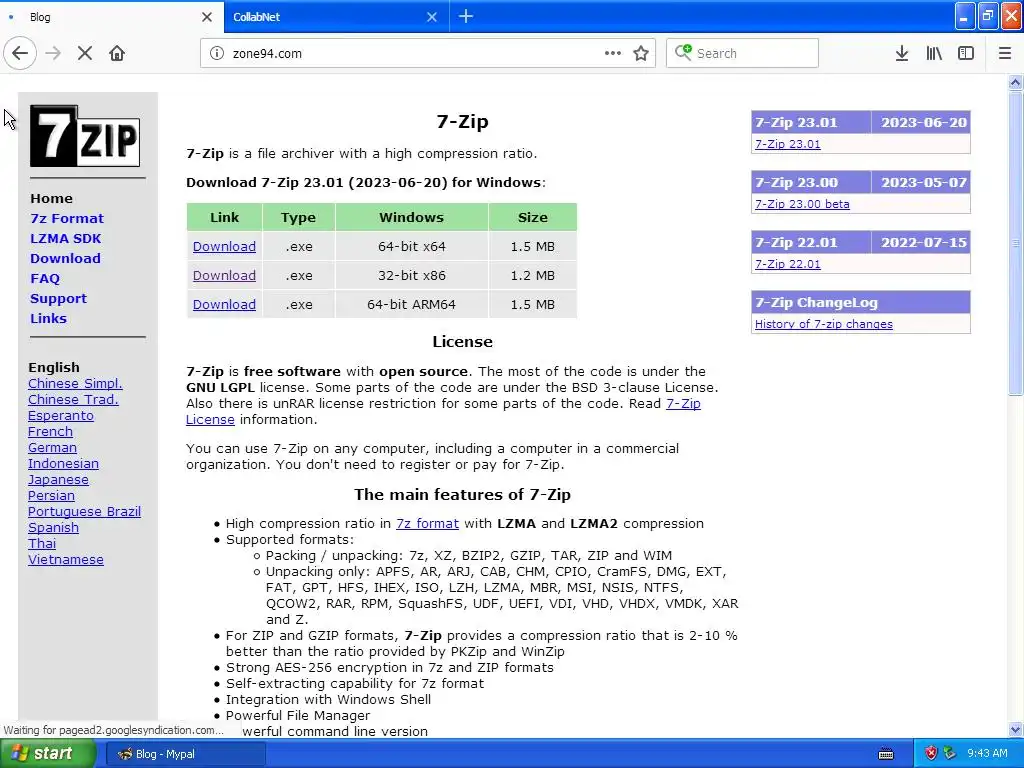Switch language to Japanese

click(58, 479)
